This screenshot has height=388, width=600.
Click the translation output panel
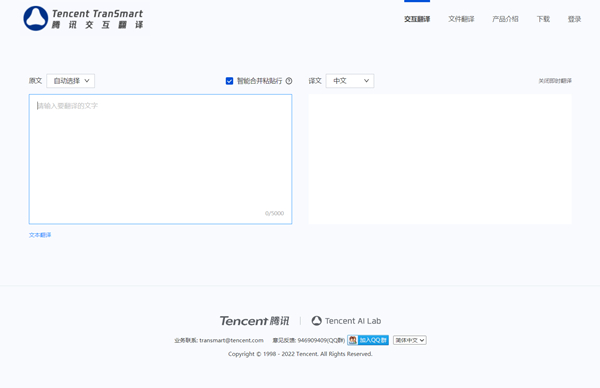point(440,159)
